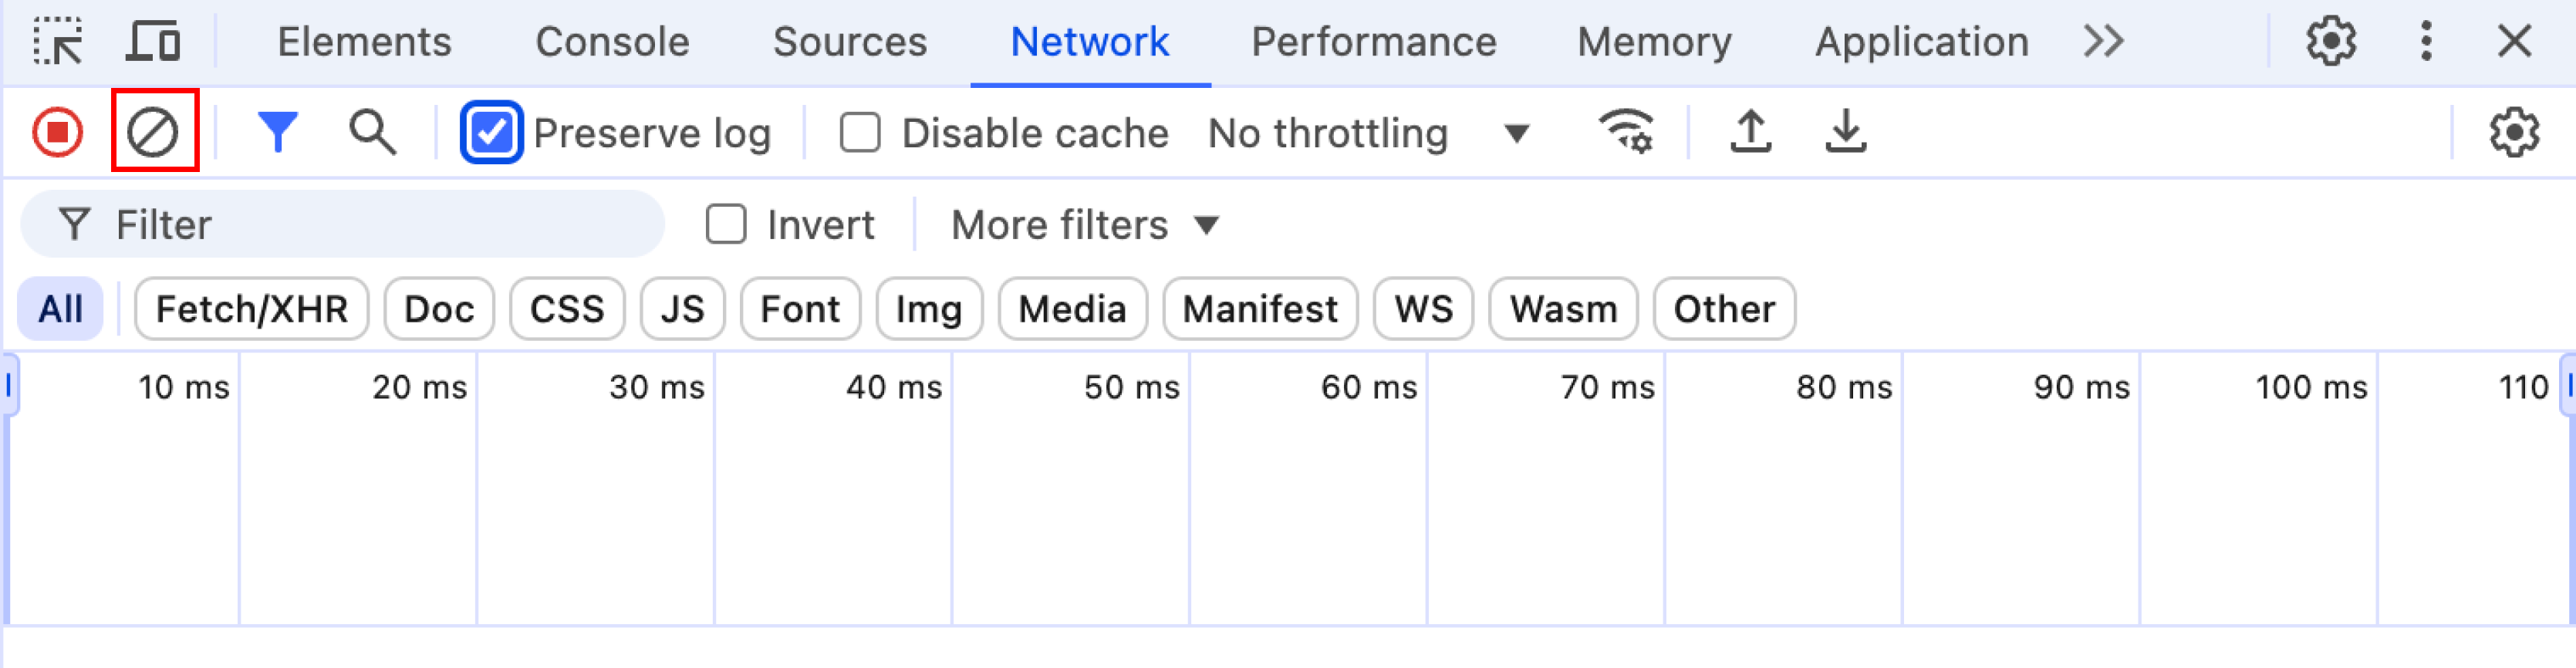Select the inspect element picker icon
This screenshot has height=668, width=2576.
tap(58, 41)
